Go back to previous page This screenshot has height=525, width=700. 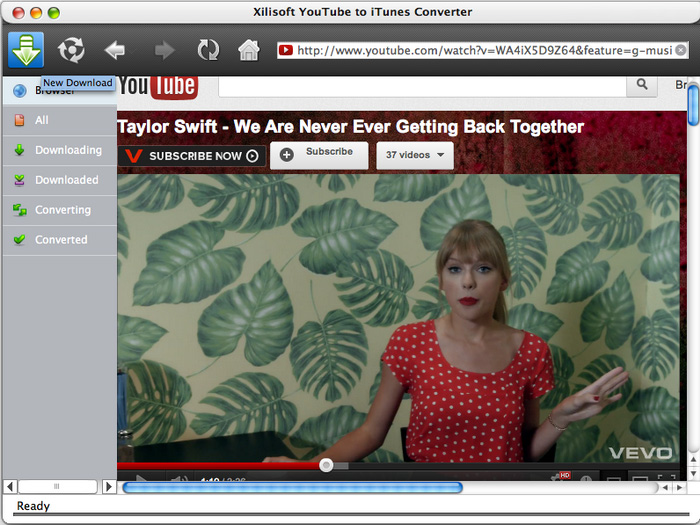click(x=115, y=49)
